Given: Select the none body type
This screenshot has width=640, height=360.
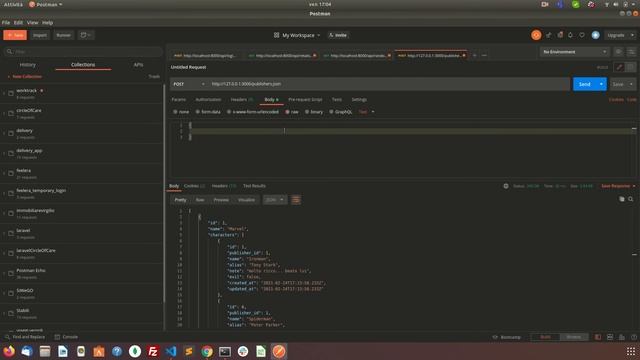Looking at the screenshot, I should click(181, 112).
